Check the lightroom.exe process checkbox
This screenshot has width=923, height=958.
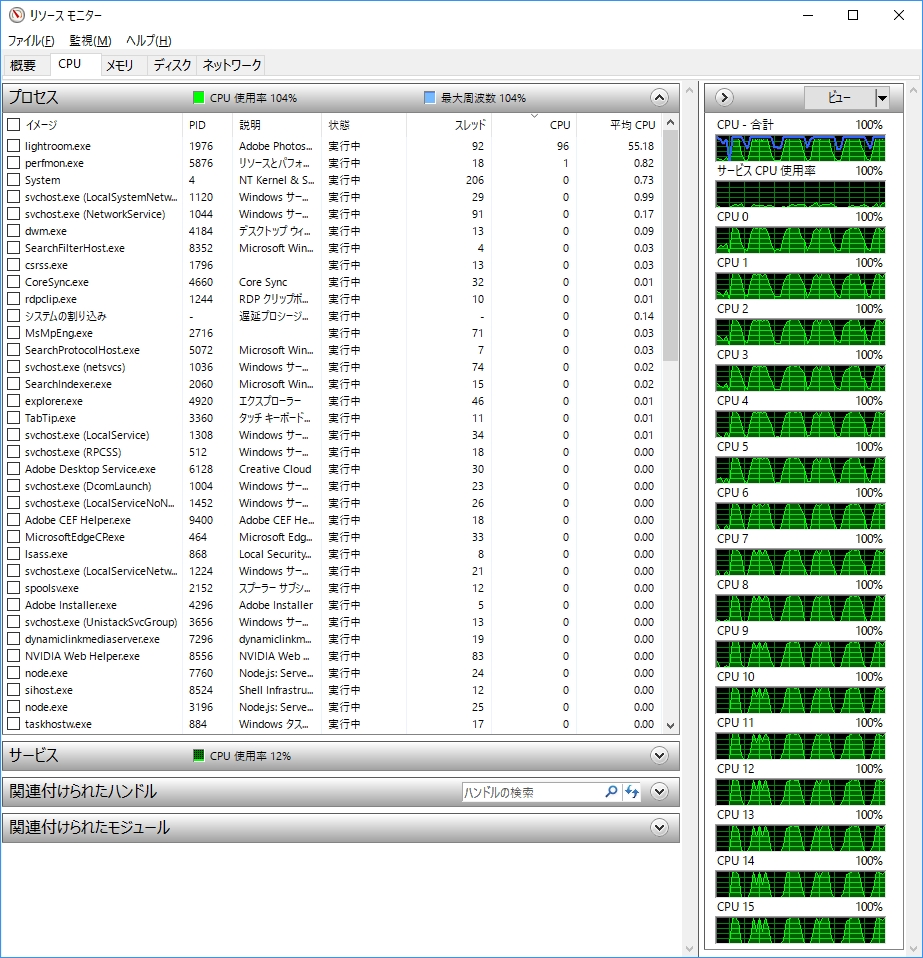pyautogui.click(x=13, y=145)
